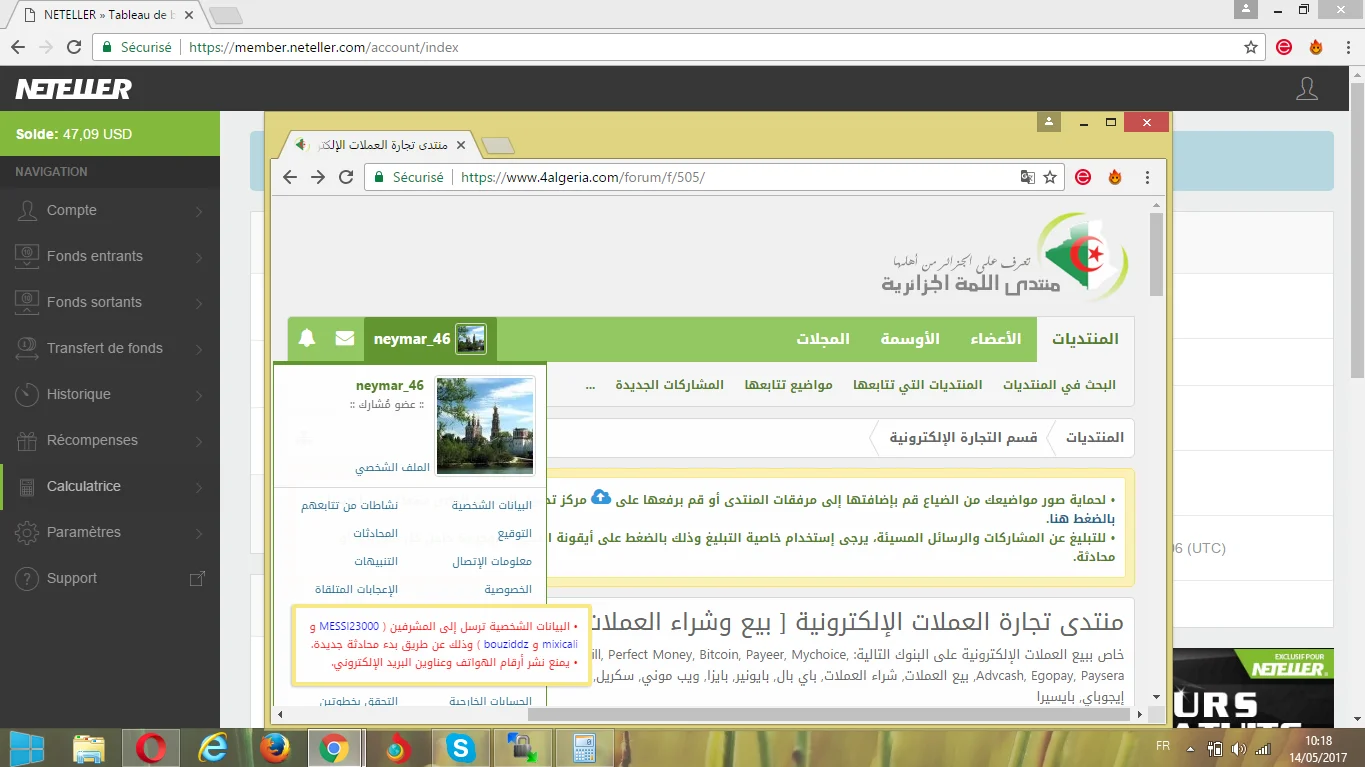Viewport: 1365px width, 767px height.
Task: Click the blue cloud upload icon in the notice
Action: click(x=601, y=497)
